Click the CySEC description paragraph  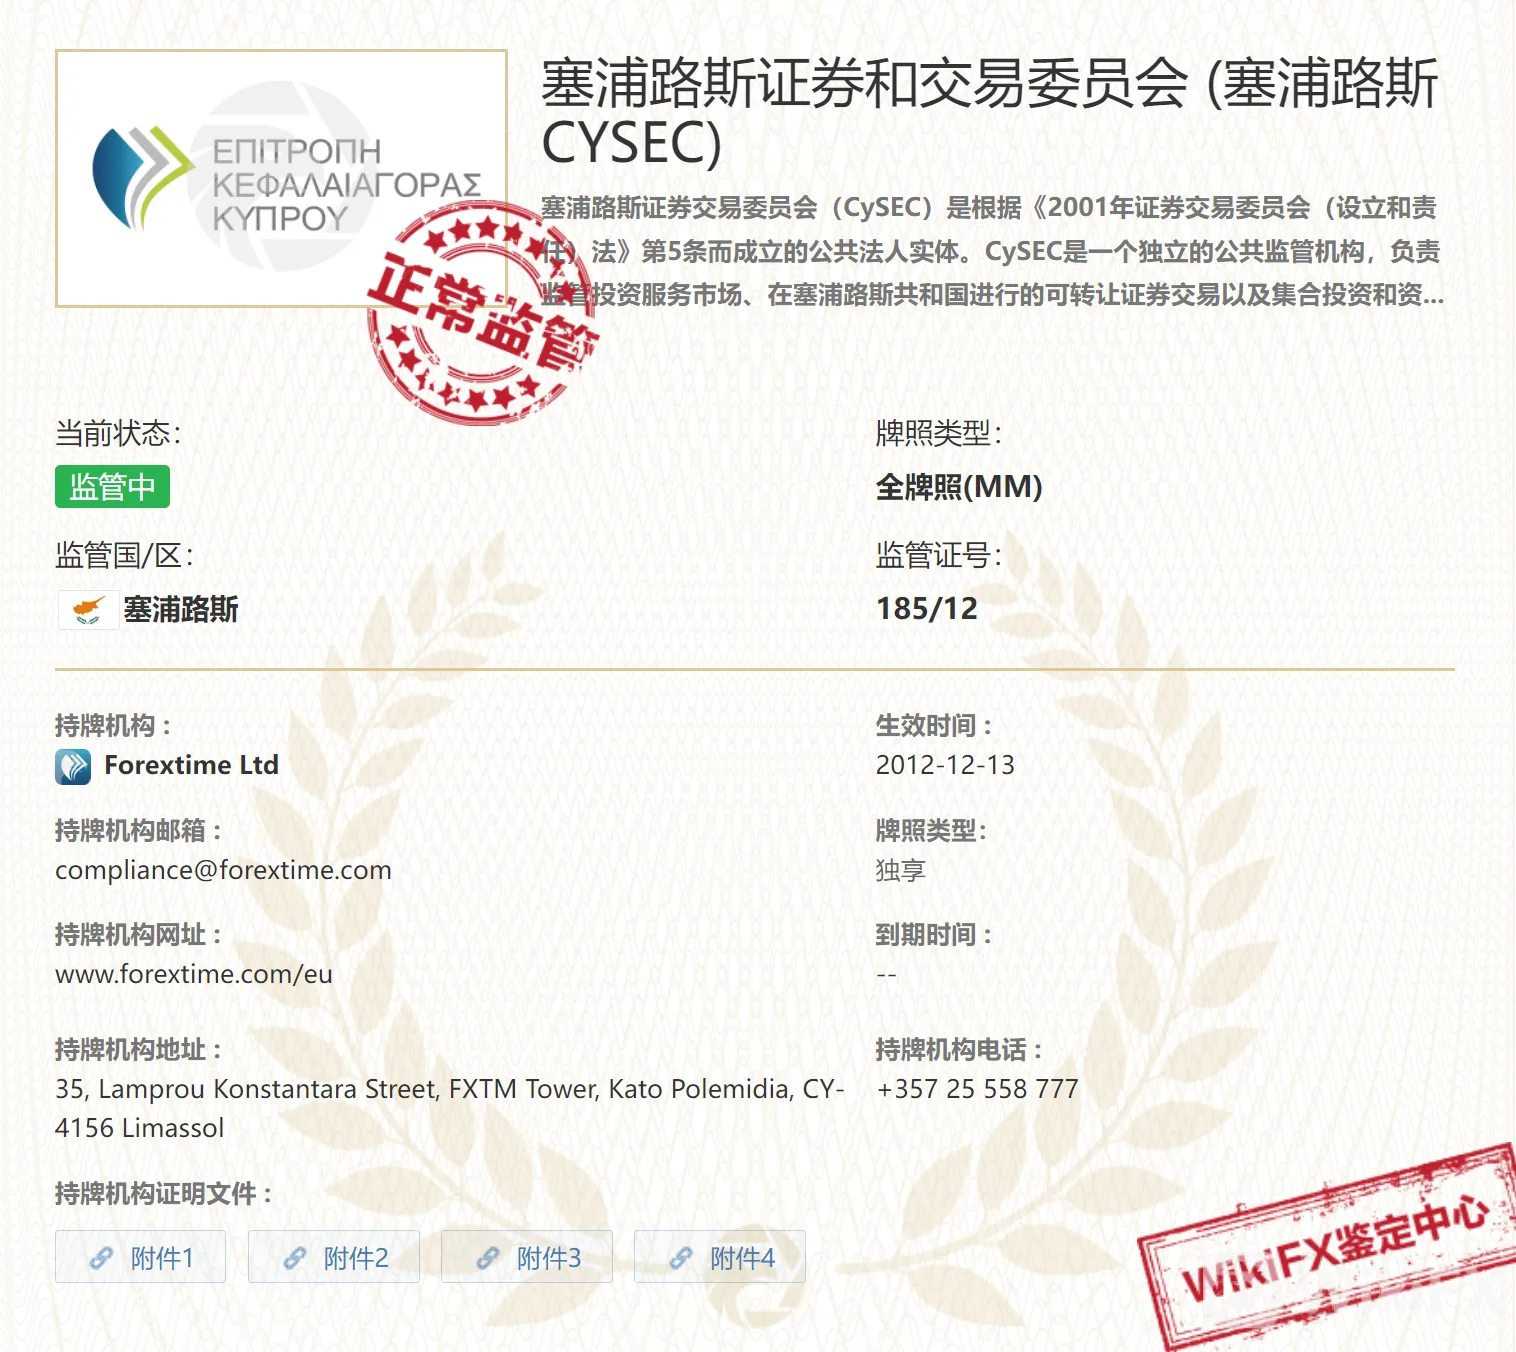click(x=992, y=251)
